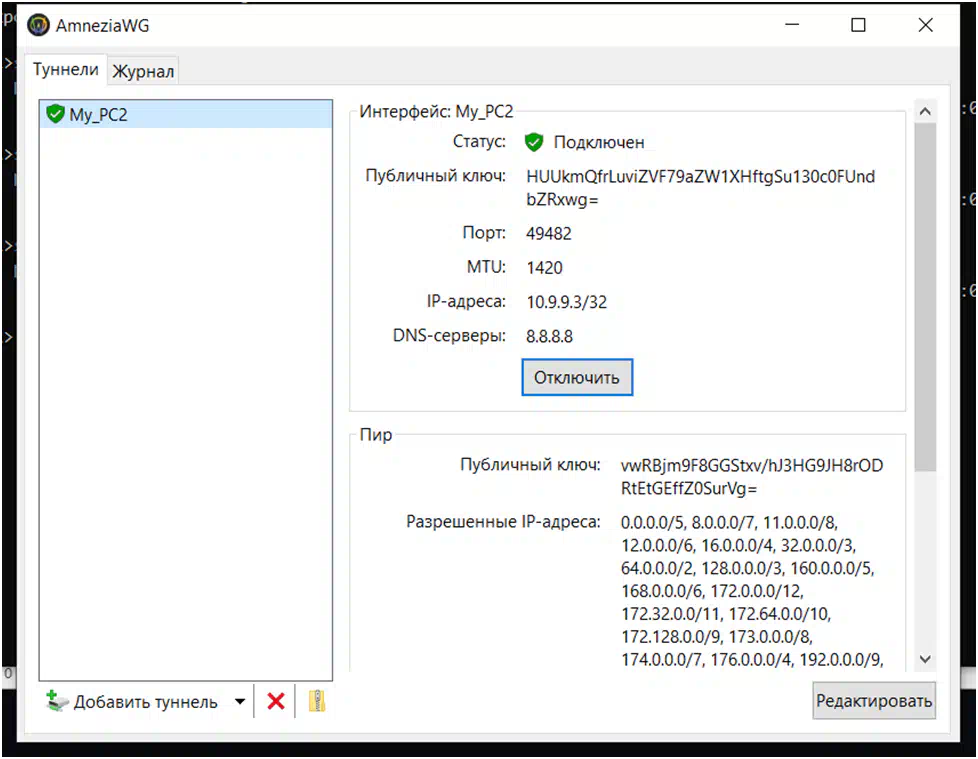Viewport: 978px width, 759px height.
Task: Close the AmneziaWG window
Action: click(x=926, y=25)
